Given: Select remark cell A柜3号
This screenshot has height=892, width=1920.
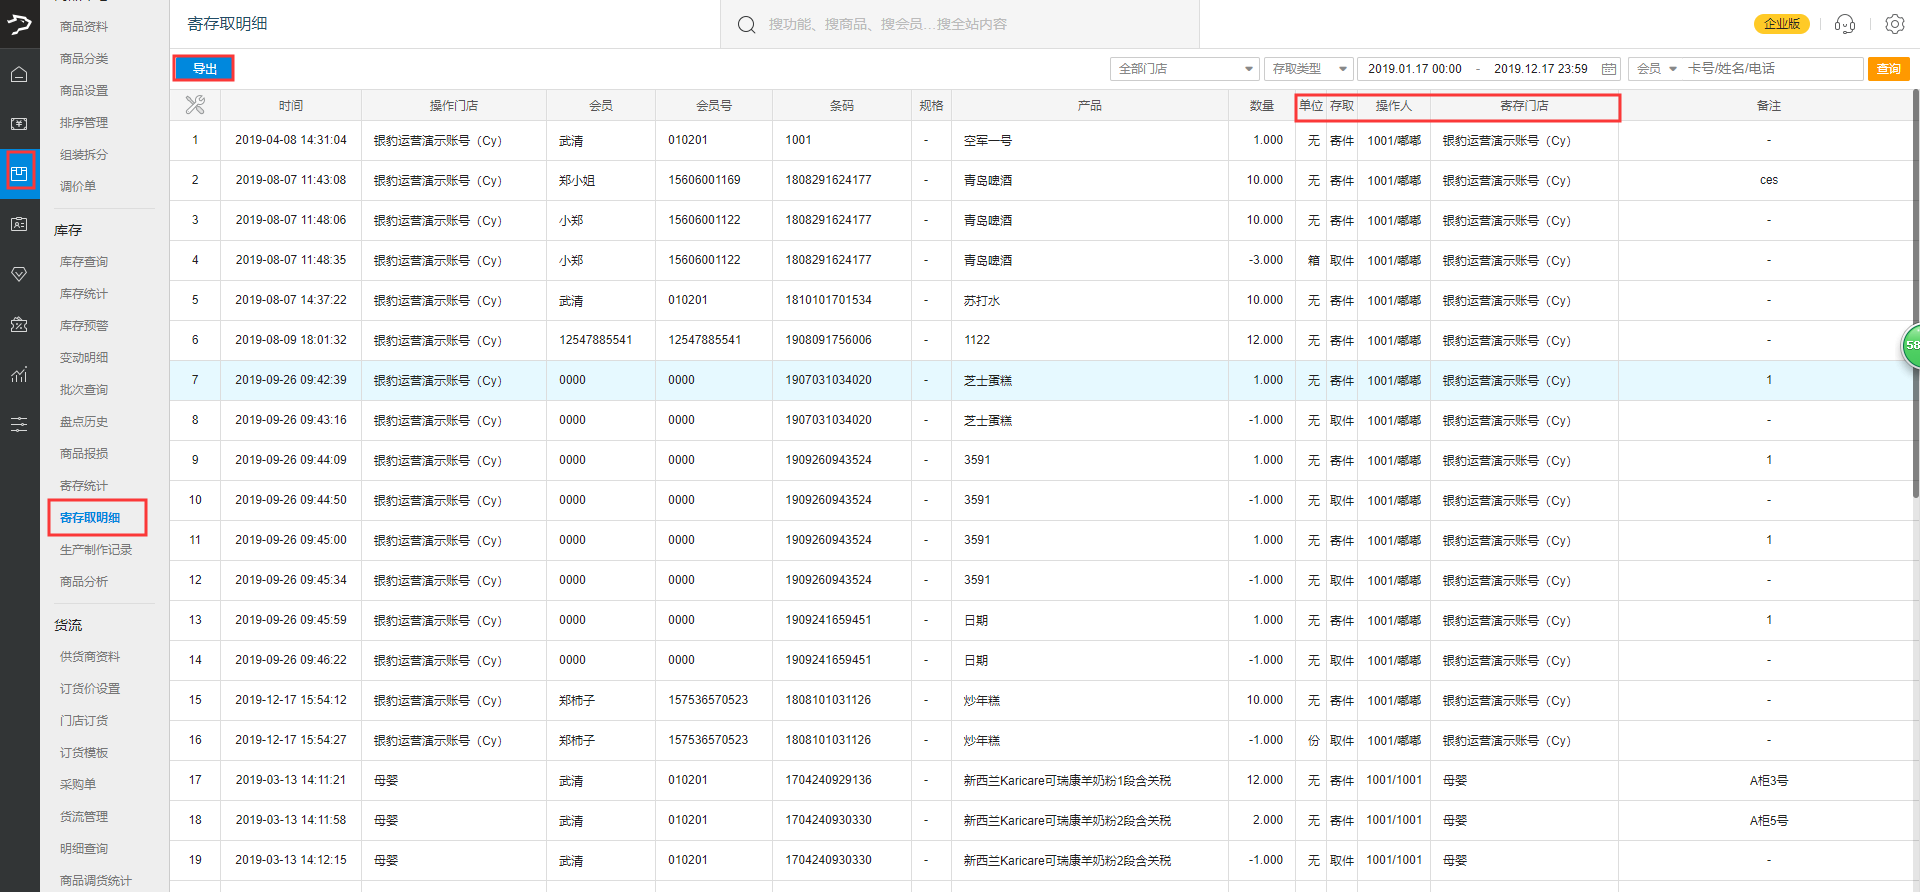Looking at the screenshot, I should tap(1769, 781).
